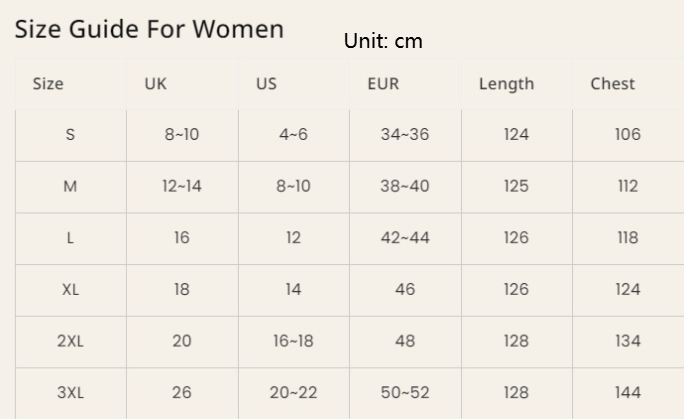The height and width of the screenshot is (419, 684).
Task: Click the US column header
Action: pyautogui.click(x=266, y=84)
